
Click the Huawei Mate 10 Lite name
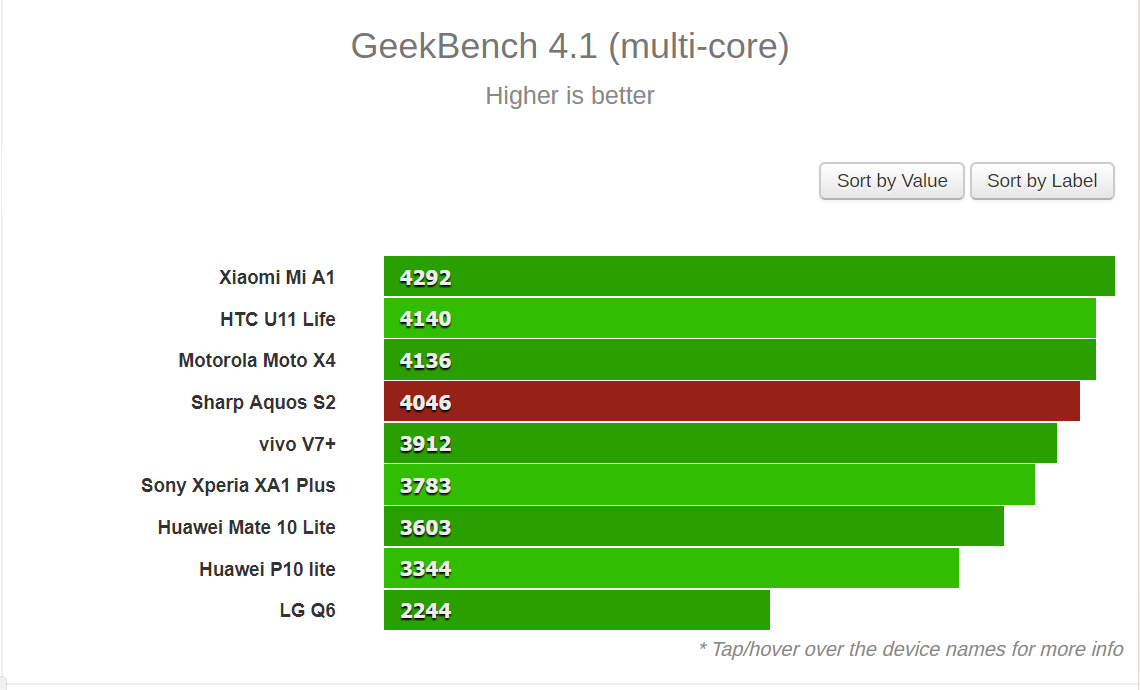246,527
